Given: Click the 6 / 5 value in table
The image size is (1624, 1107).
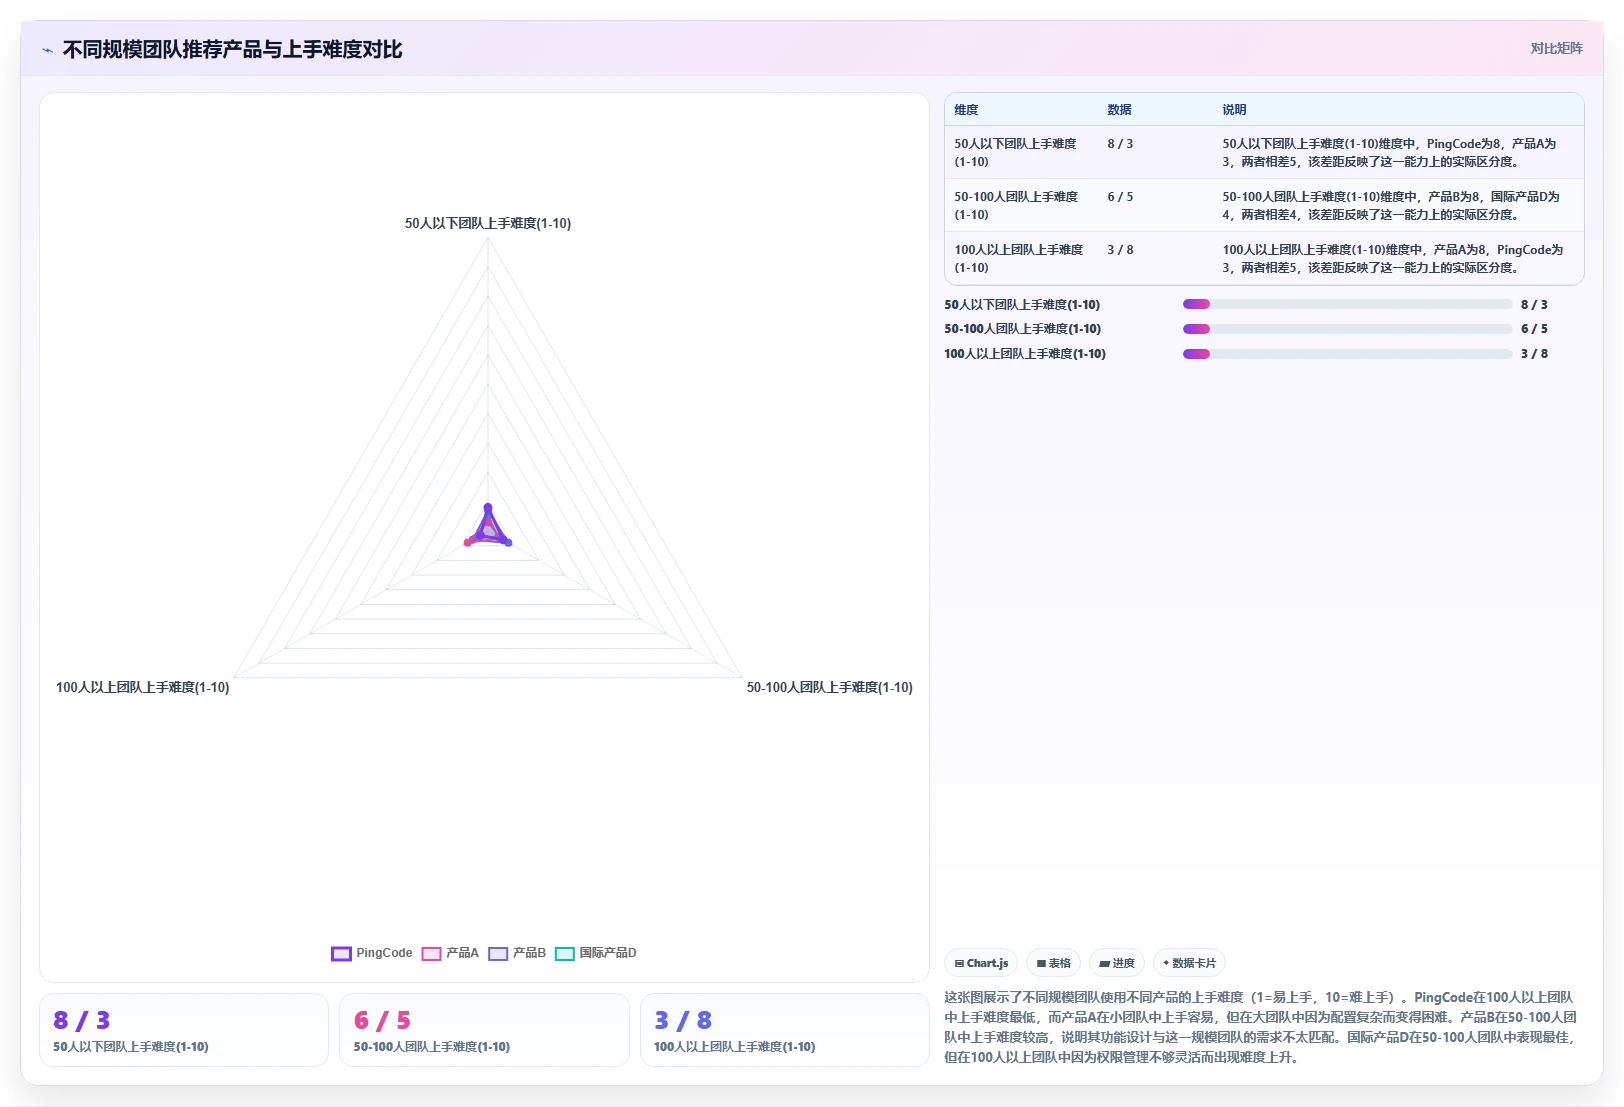Looking at the screenshot, I should pos(1120,197).
